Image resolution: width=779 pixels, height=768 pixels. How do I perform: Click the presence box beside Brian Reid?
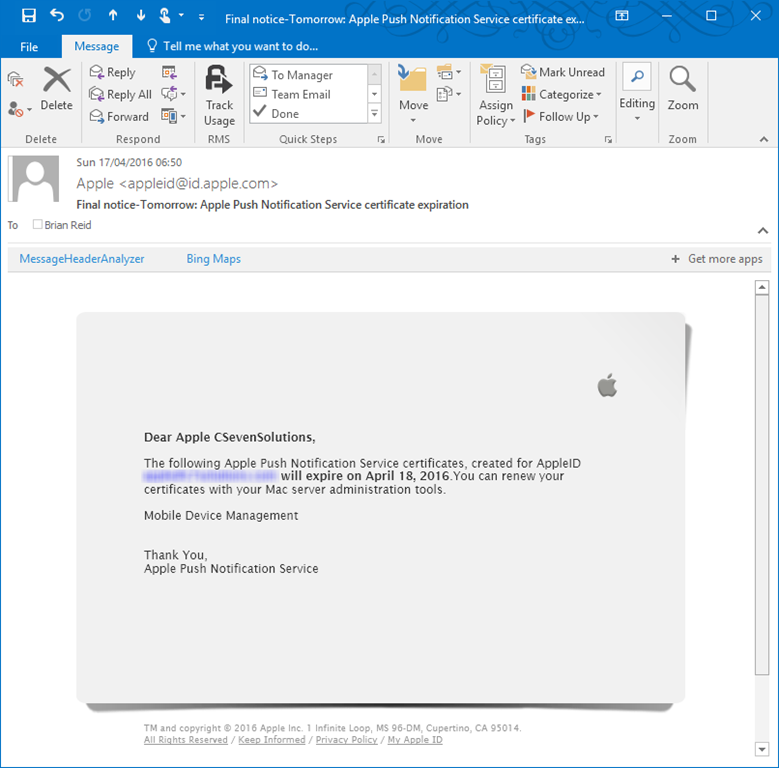click(x=37, y=224)
